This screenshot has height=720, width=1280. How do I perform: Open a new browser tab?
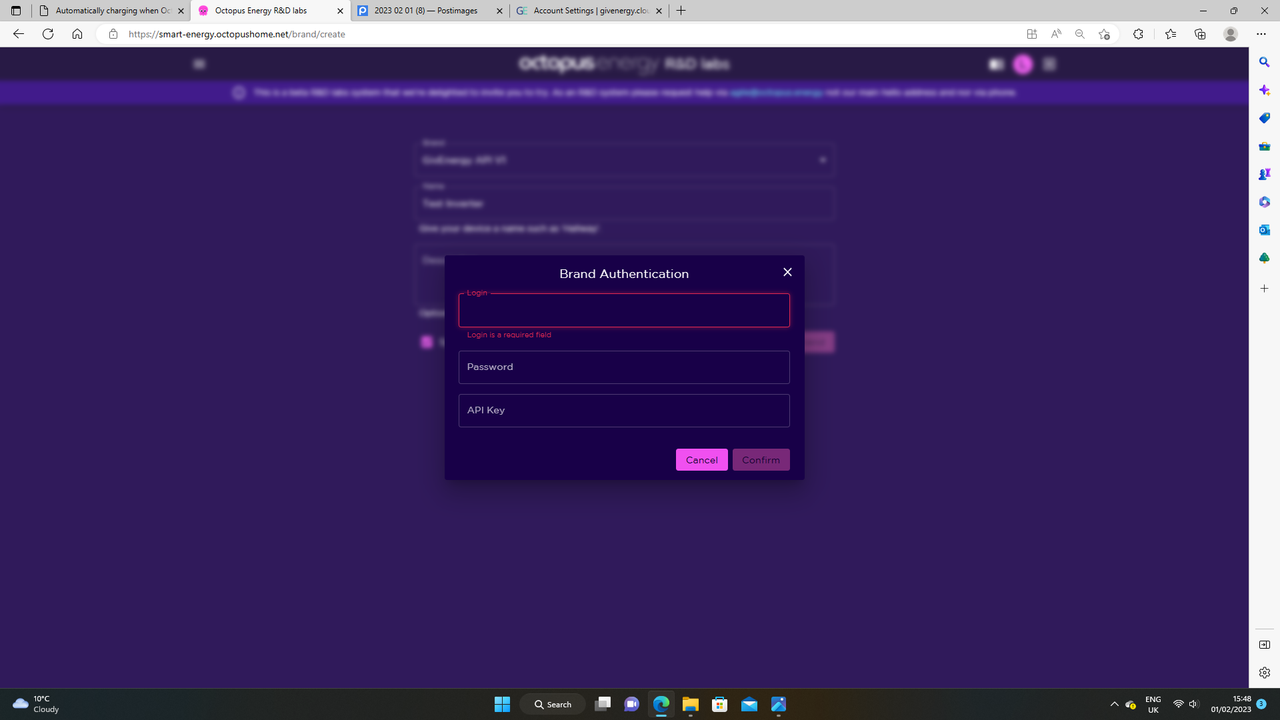pos(681,10)
